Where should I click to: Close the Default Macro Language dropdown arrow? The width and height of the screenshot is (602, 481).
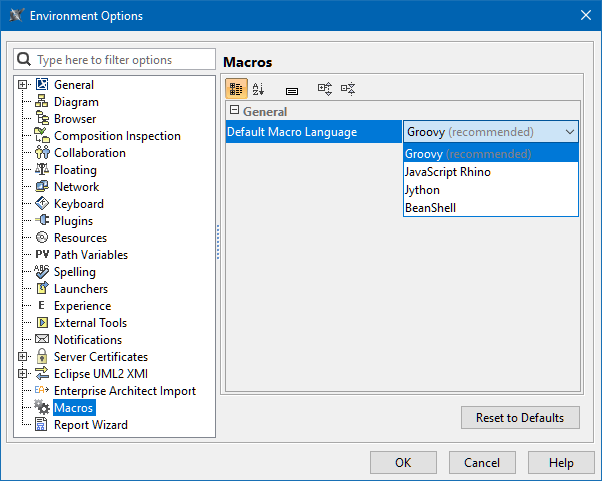570,132
